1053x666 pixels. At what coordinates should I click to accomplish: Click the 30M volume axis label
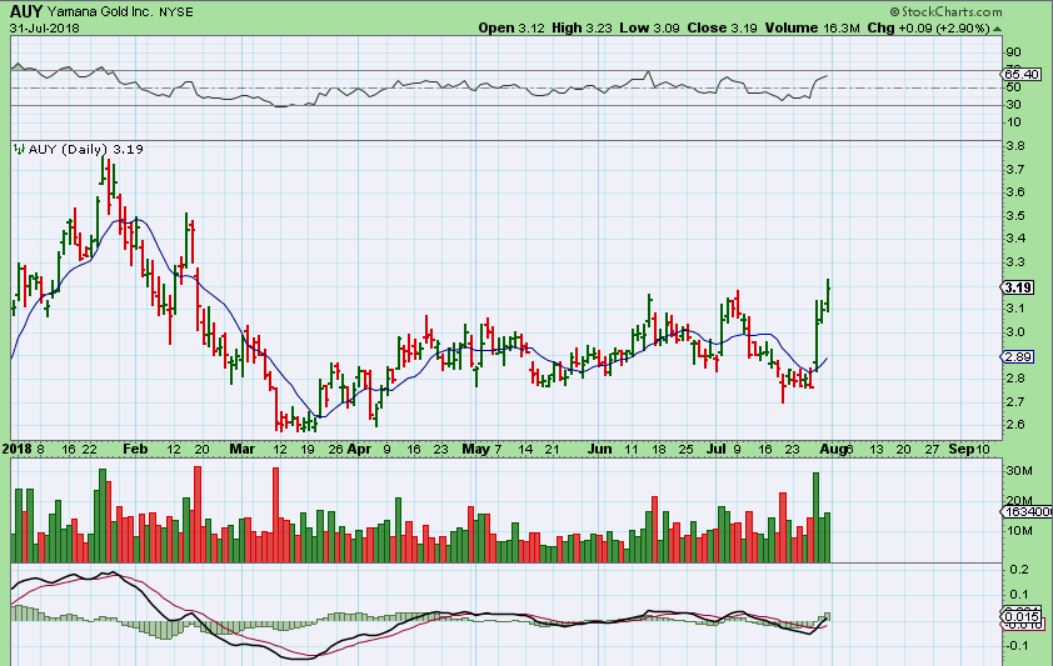tap(1018, 471)
